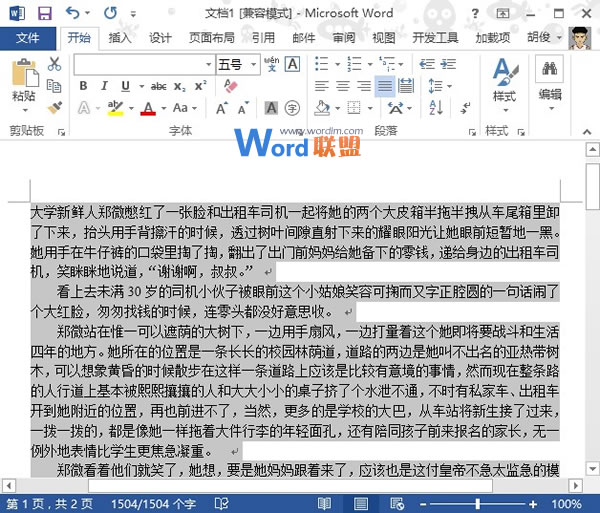Screen dimensions: 600x513
Task: Expand bullet list options arrow
Action: [338, 64]
